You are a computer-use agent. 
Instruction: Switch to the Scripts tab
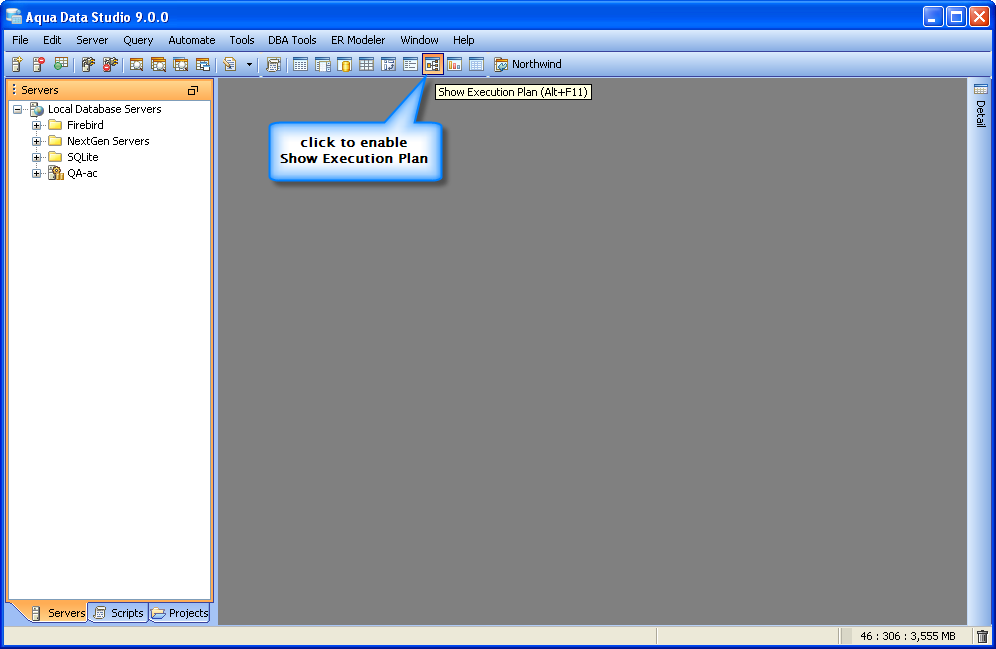119,613
